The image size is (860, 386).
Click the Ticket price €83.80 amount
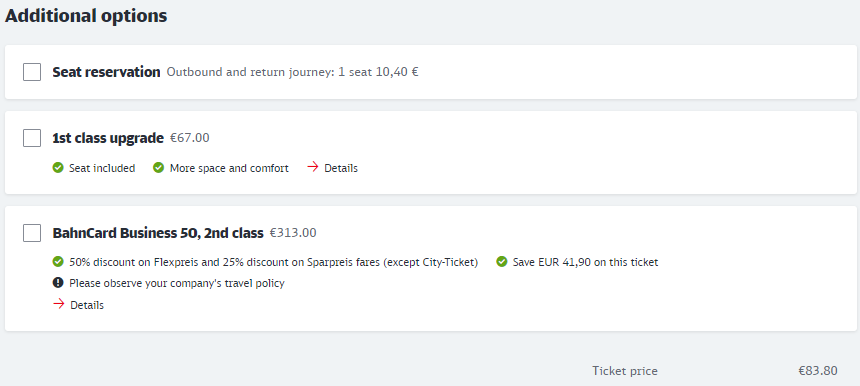[x=818, y=371]
